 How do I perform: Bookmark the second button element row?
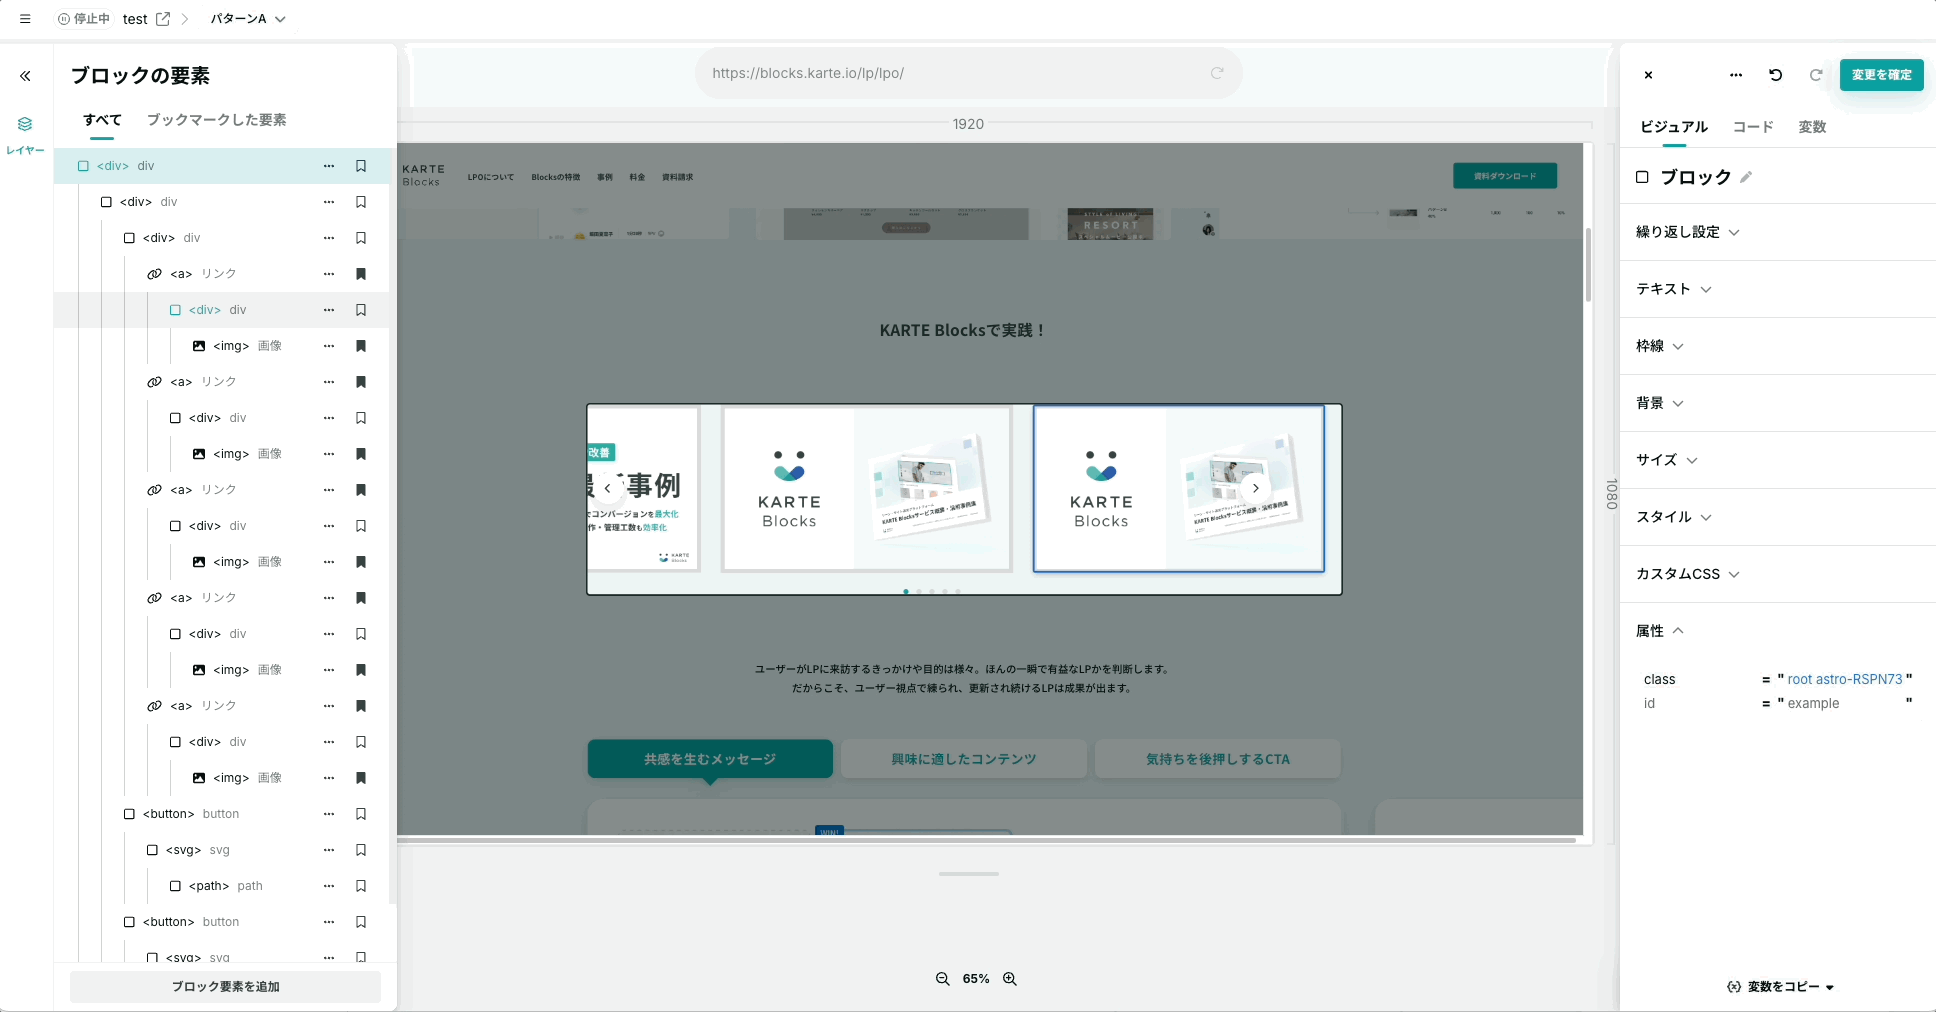[x=361, y=922]
